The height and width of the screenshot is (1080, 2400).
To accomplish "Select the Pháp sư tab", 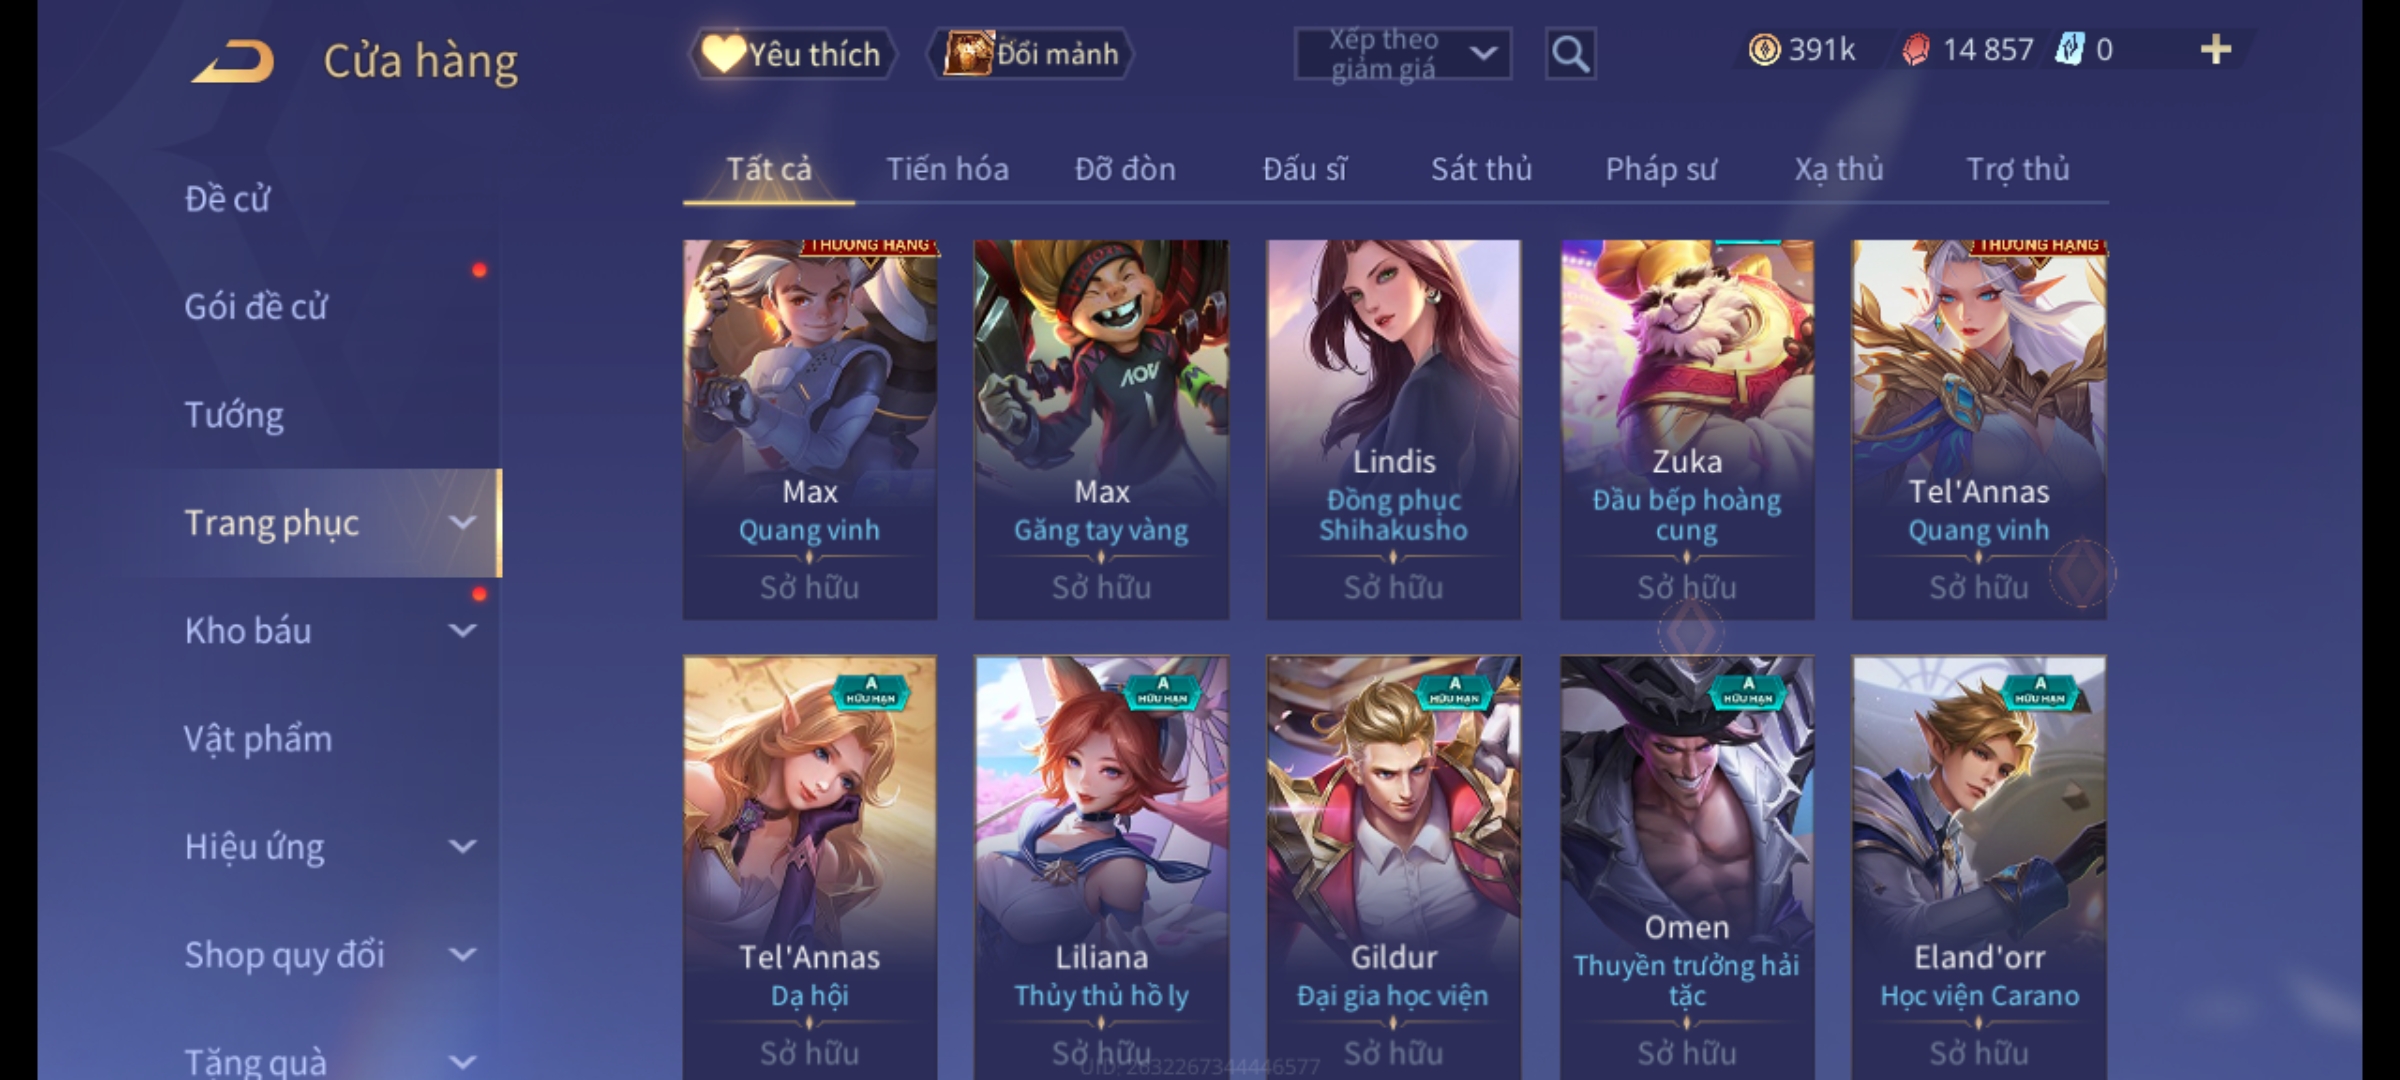I will tap(1661, 169).
